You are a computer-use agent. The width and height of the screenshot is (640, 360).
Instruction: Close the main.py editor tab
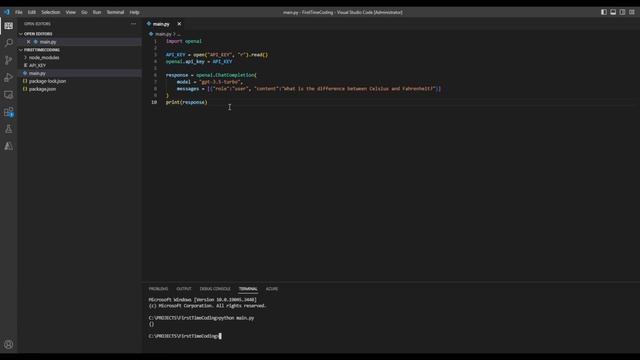[x=179, y=24]
